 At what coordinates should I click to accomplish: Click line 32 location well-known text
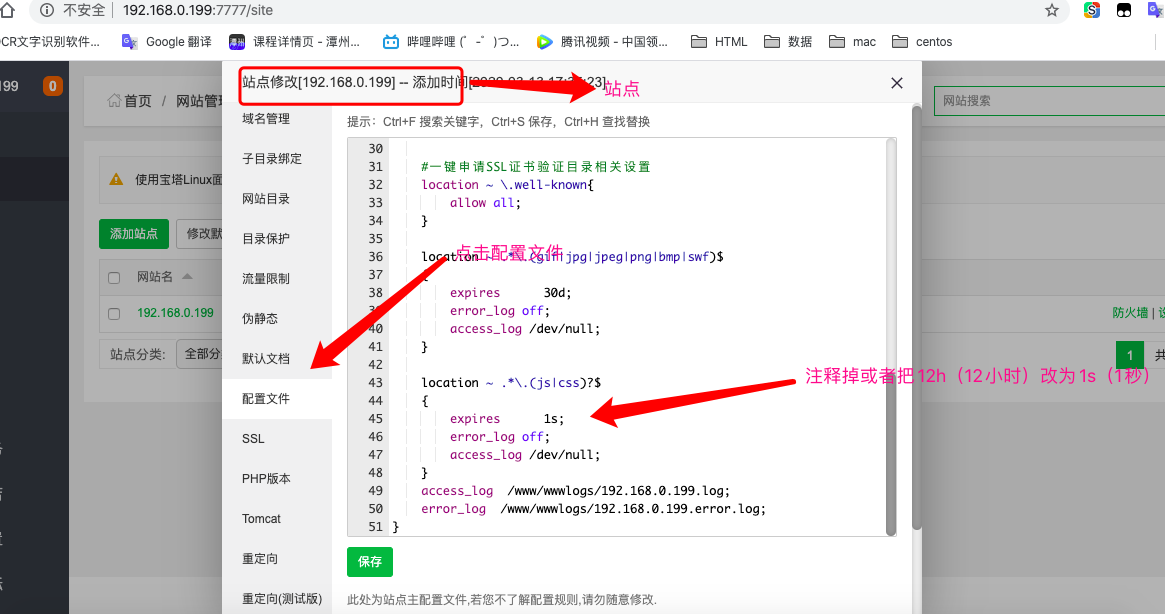click(x=507, y=185)
